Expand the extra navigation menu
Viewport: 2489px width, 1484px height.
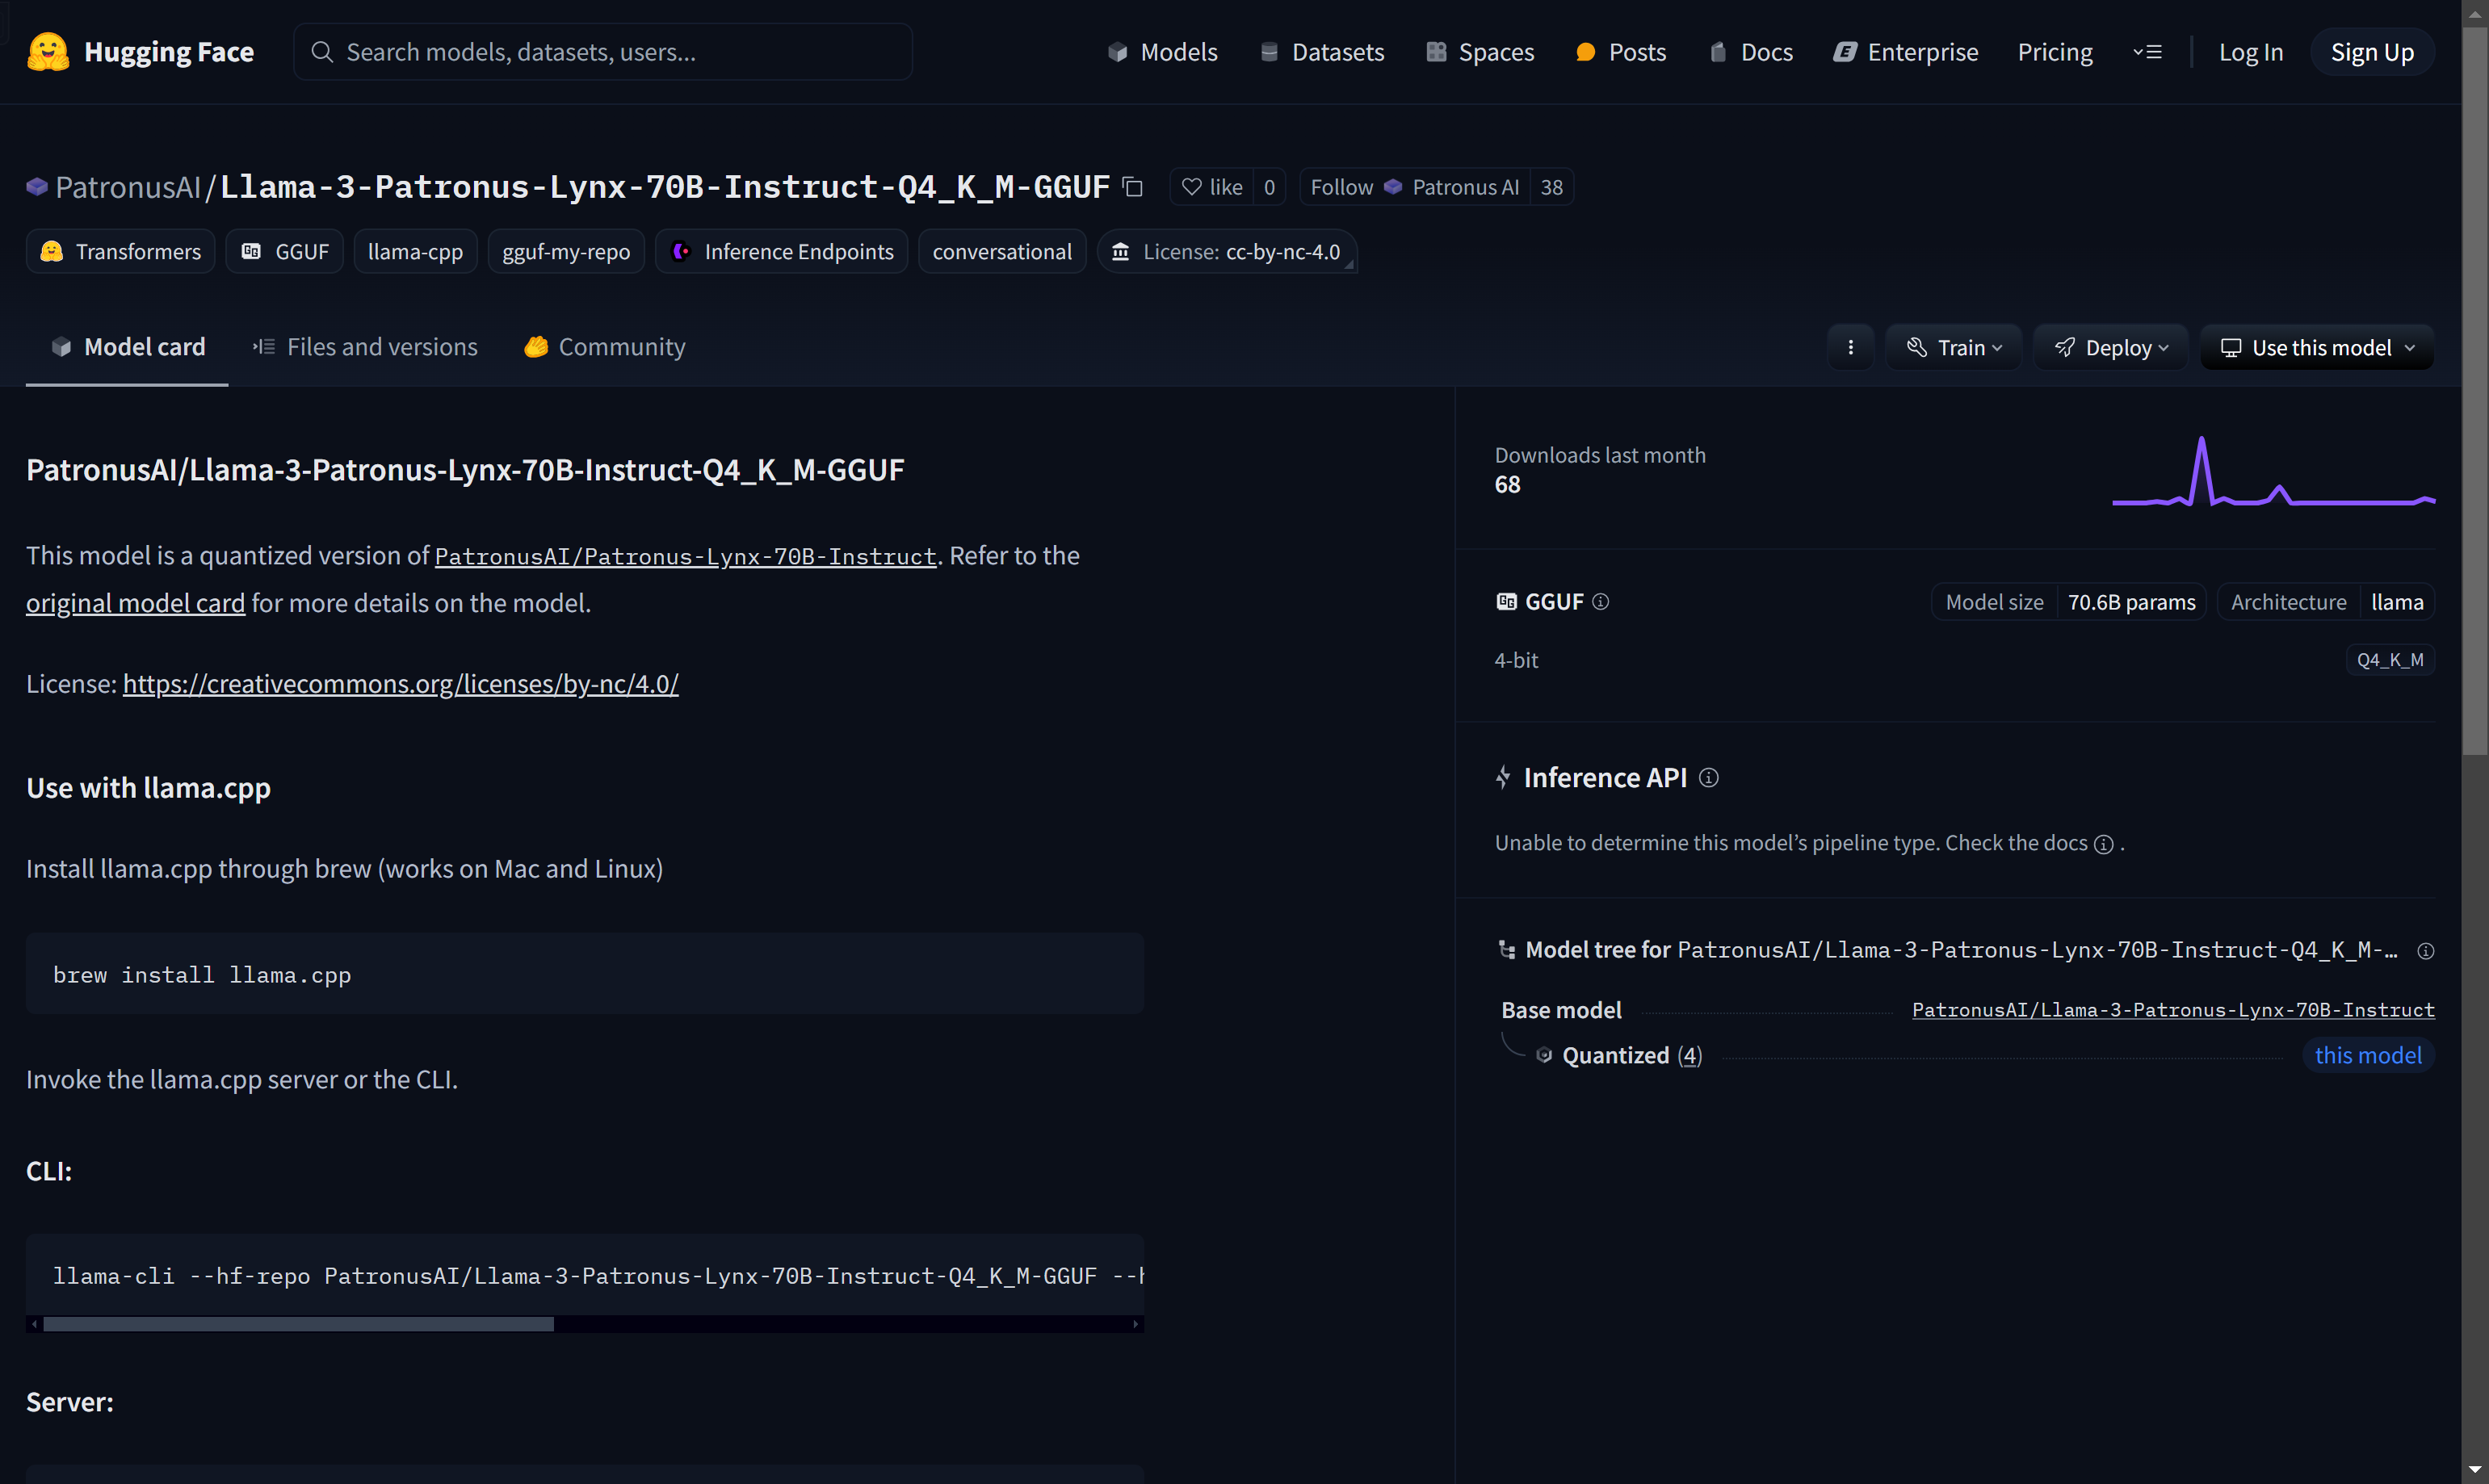pyautogui.click(x=2147, y=52)
